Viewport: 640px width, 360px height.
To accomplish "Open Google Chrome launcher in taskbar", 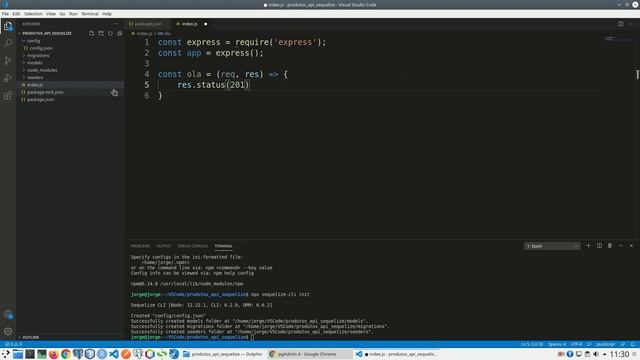I will click(66, 354).
